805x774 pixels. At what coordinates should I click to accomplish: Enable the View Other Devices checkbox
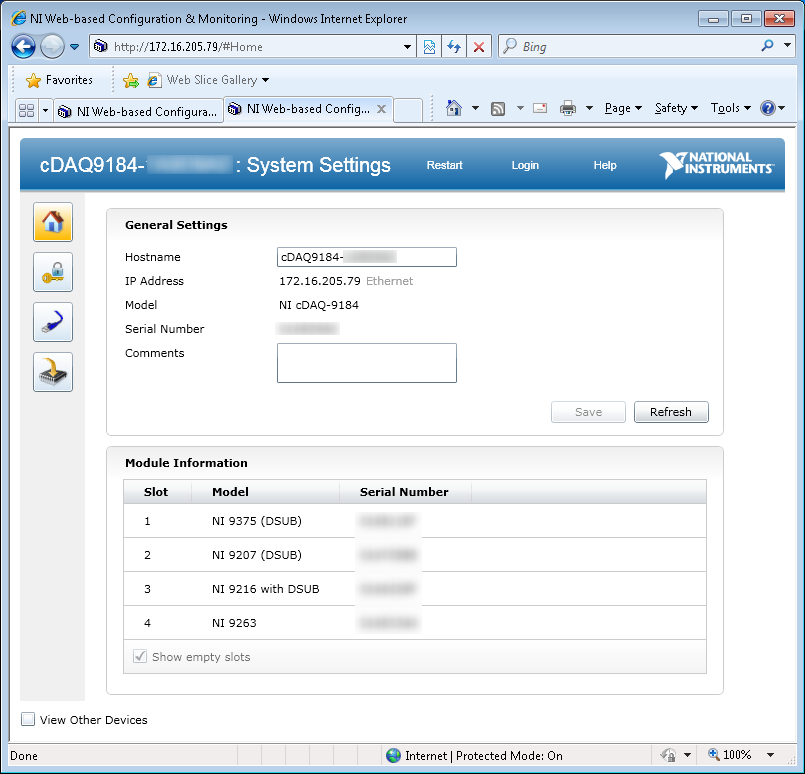[28, 719]
